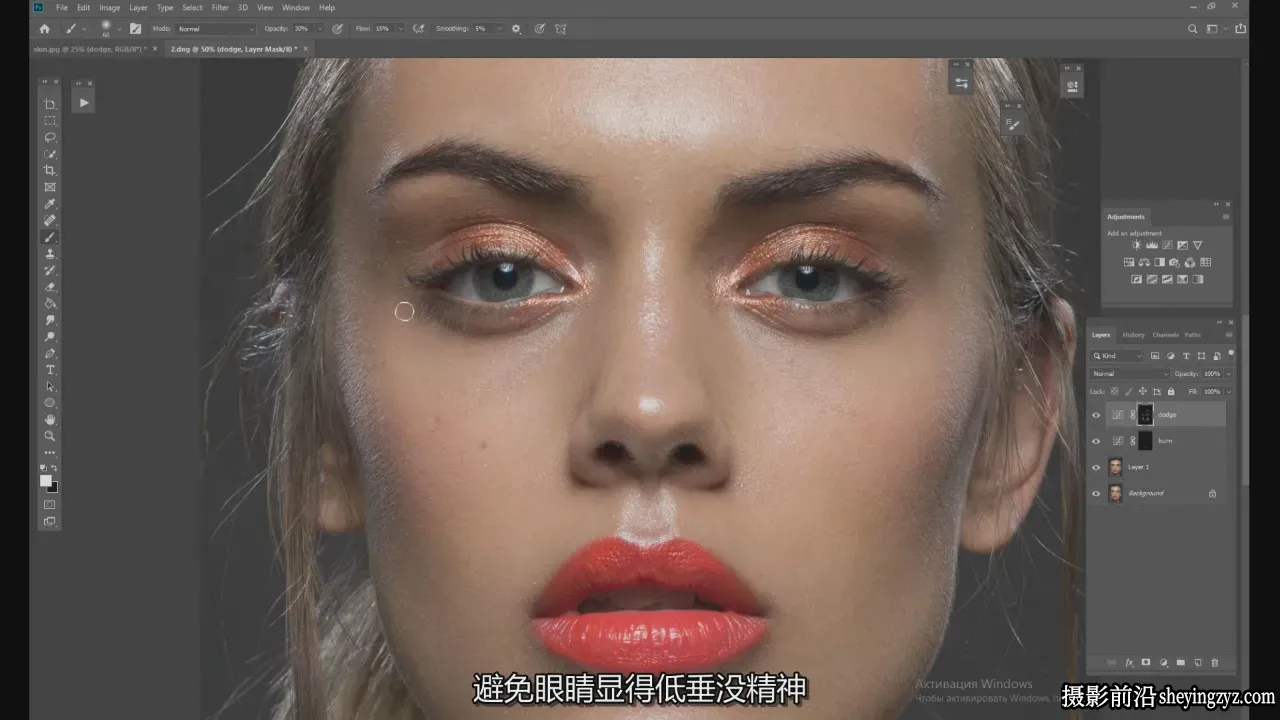The image size is (1280, 720).
Task: Open the layer Opacity 100% dropdown
Action: (1229, 373)
